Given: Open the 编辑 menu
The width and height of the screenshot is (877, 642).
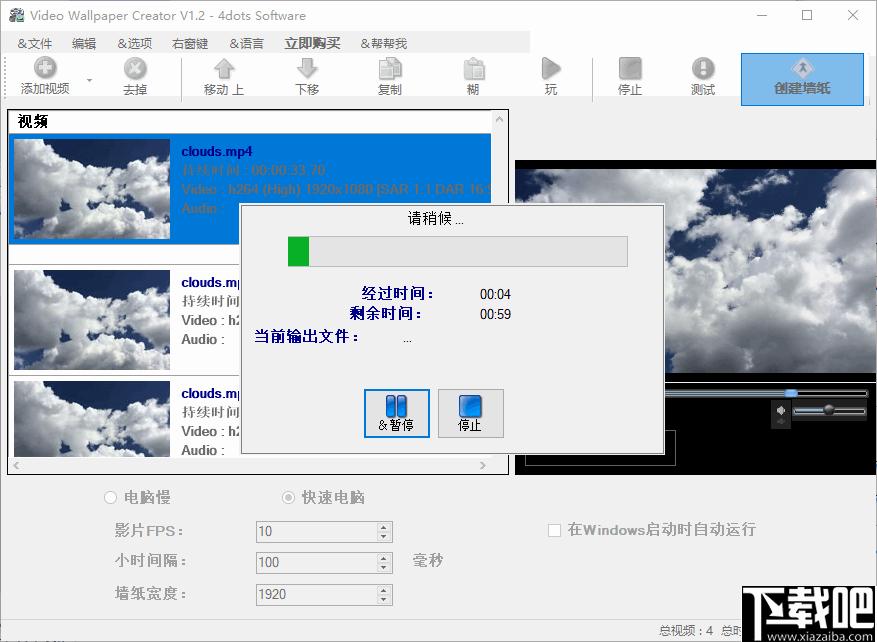Looking at the screenshot, I should [84, 44].
